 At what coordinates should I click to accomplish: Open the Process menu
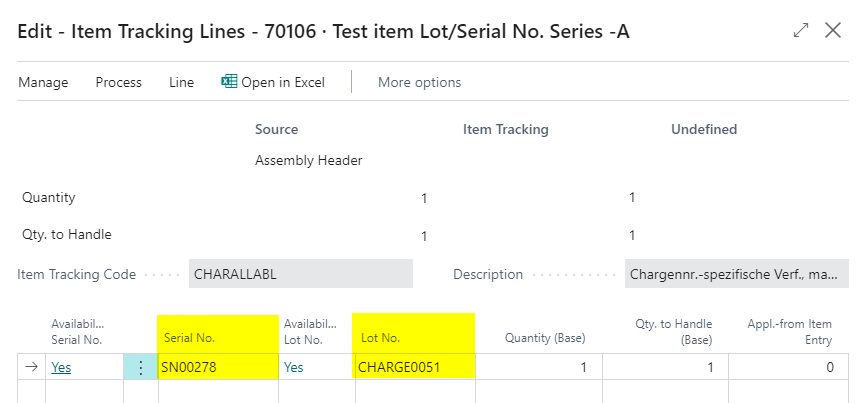pyautogui.click(x=119, y=82)
